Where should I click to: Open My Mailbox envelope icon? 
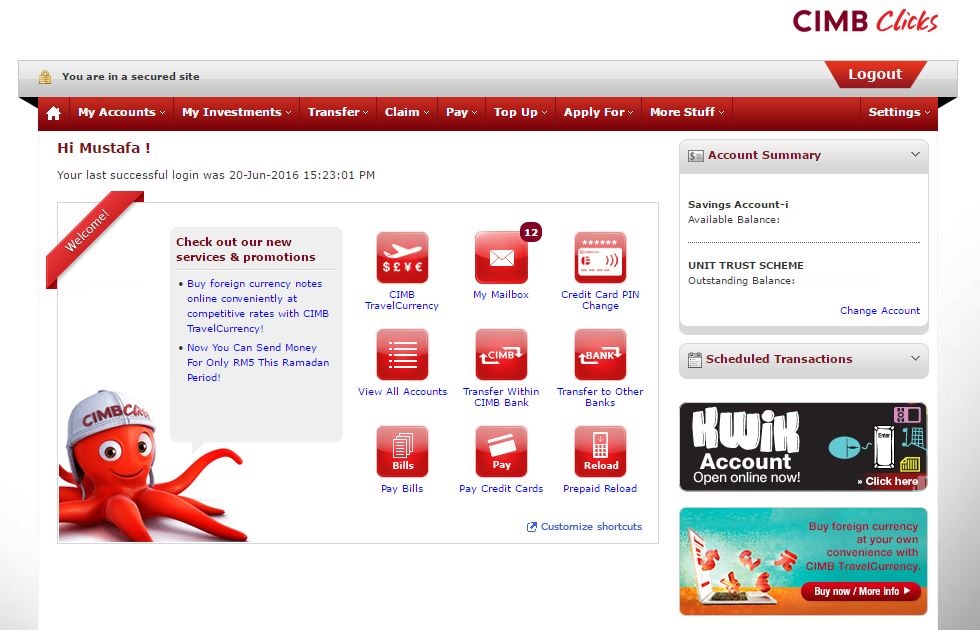coord(501,258)
